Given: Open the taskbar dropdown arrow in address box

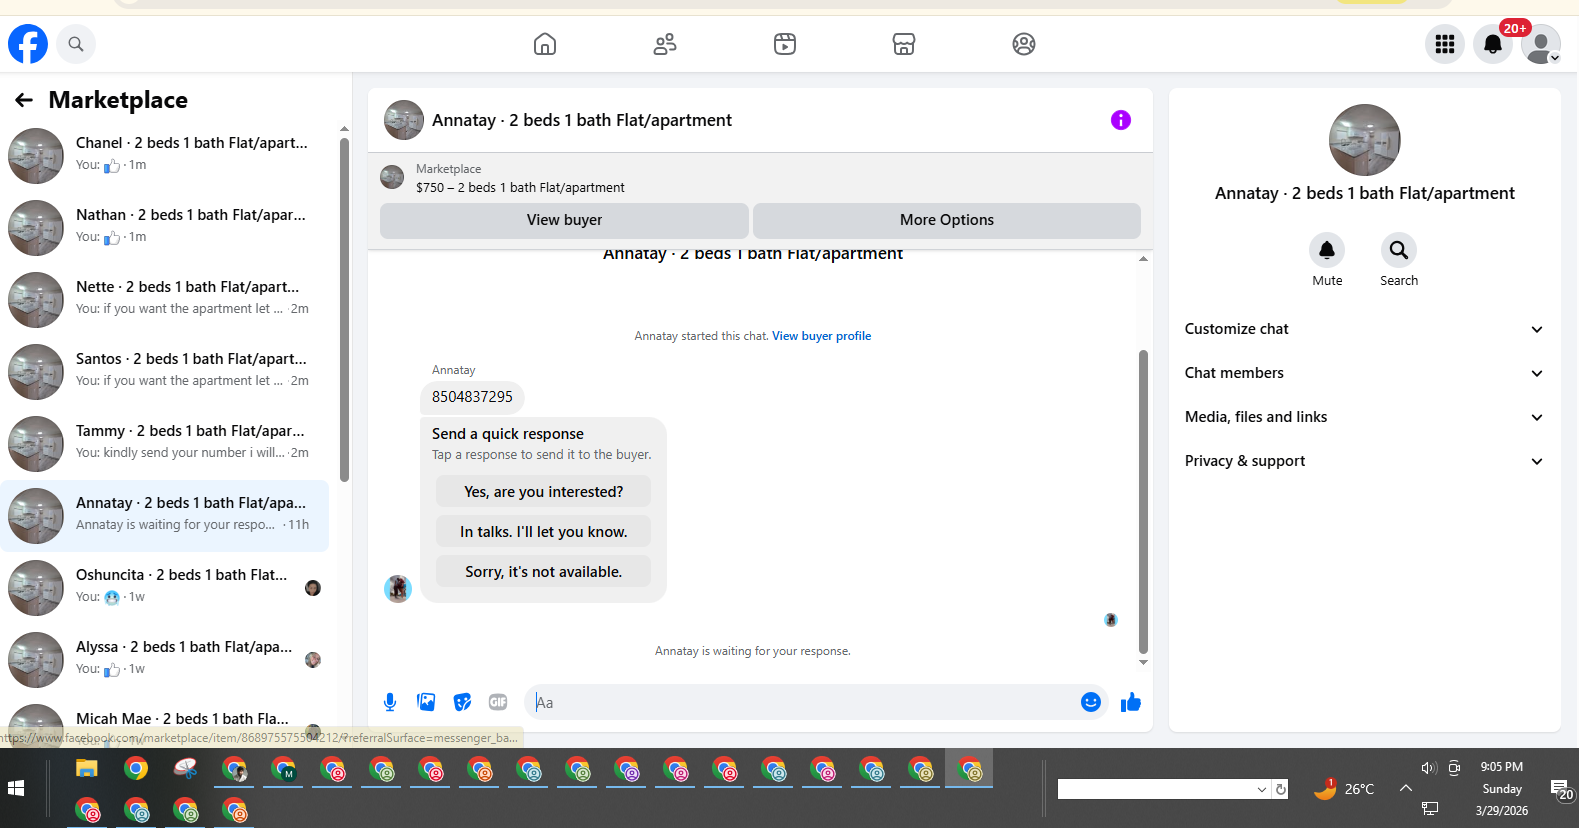Looking at the screenshot, I should [1261, 789].
